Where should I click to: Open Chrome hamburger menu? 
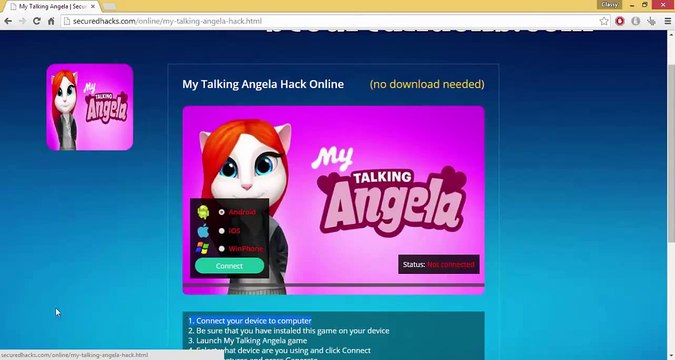(x=668, y=21)
